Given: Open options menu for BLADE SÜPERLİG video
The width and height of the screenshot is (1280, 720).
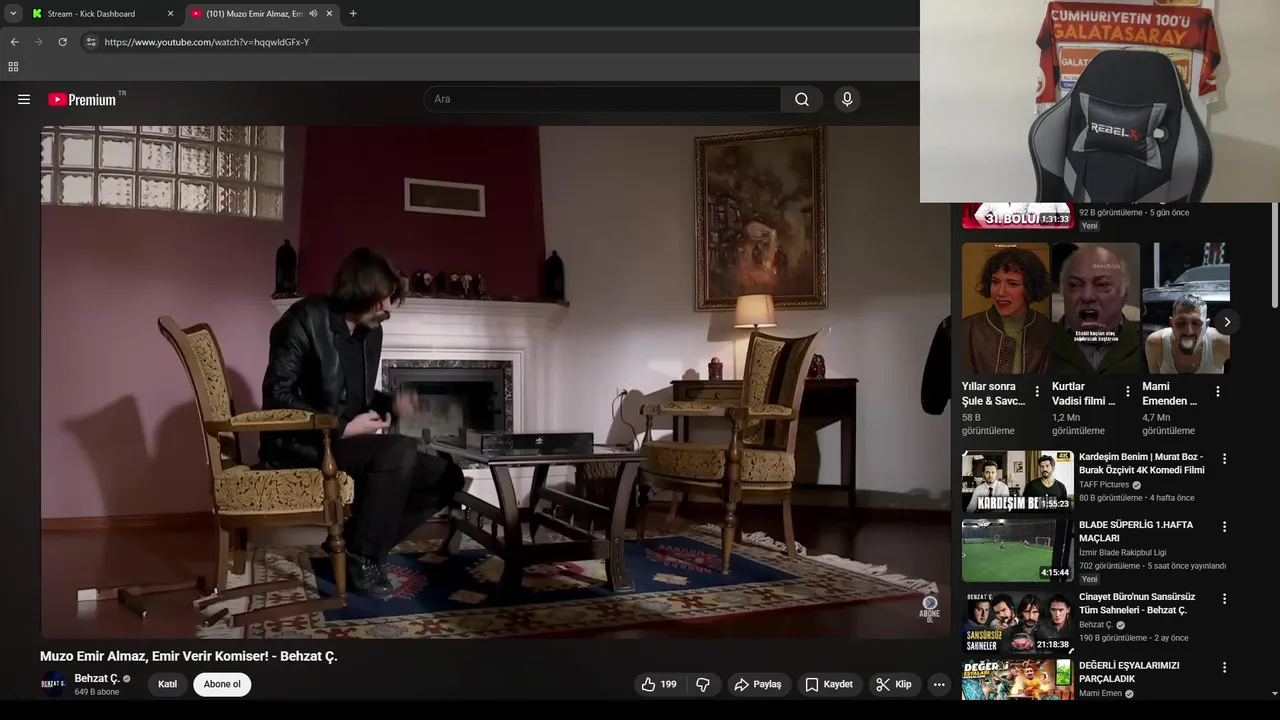Looking at the screenshot, I should pos(1224,527).
